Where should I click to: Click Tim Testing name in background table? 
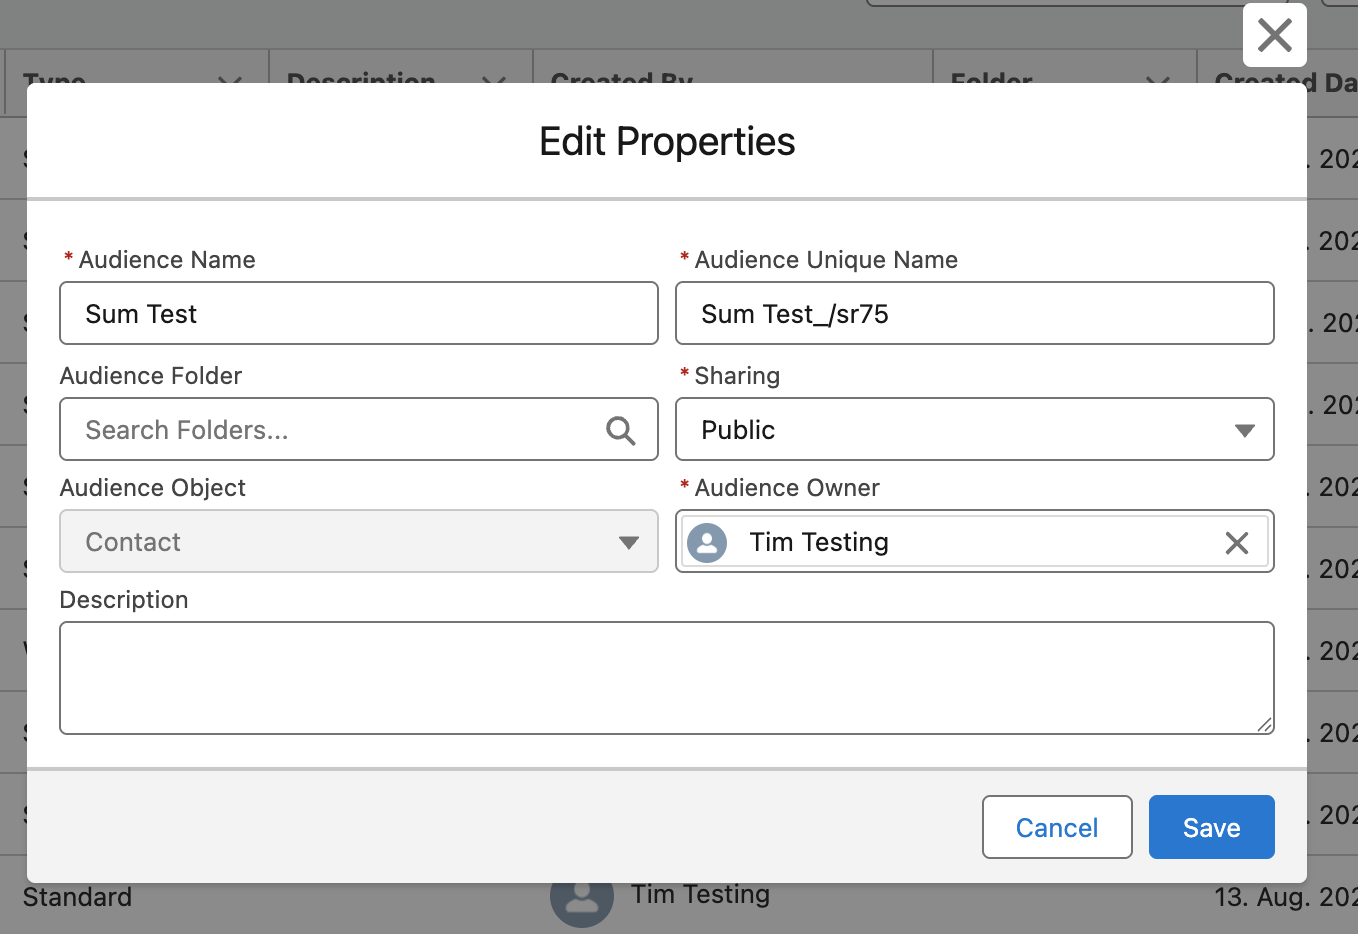click(700, 894)
